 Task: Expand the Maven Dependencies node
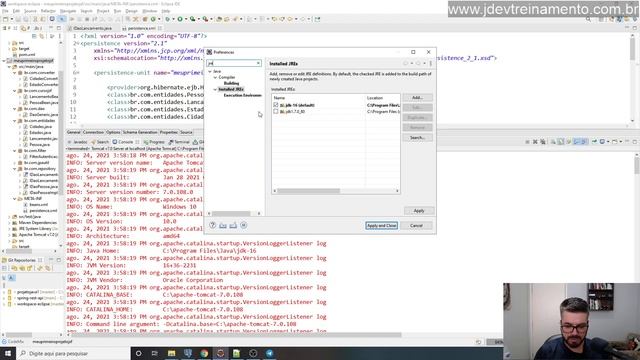(x=9, y=223)
